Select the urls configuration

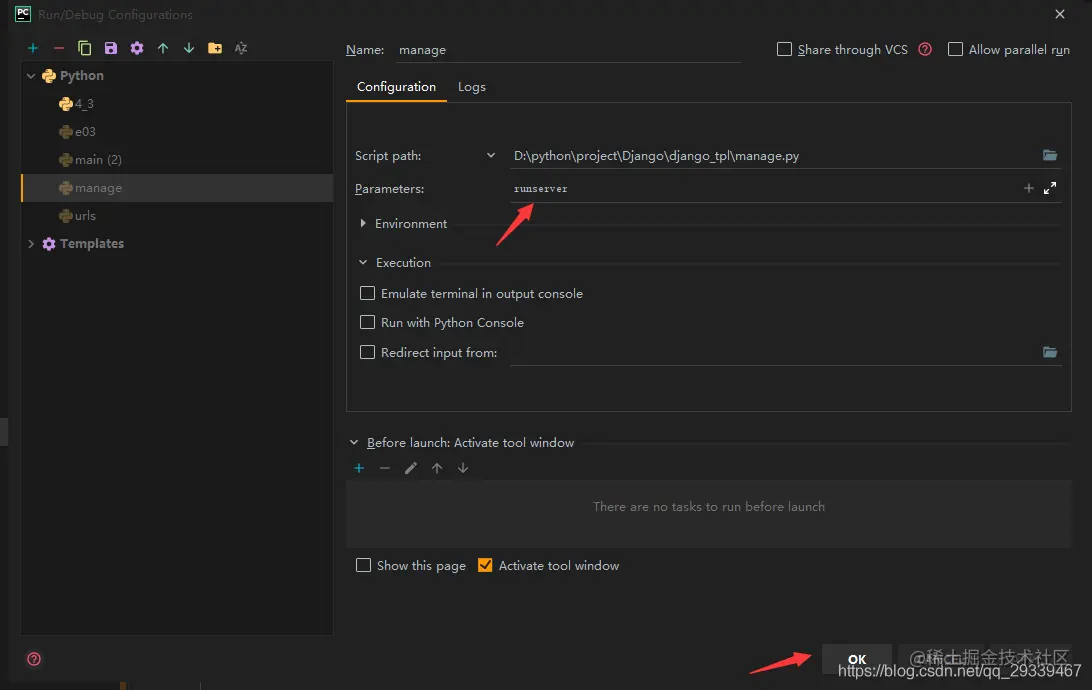coord(178,216)
